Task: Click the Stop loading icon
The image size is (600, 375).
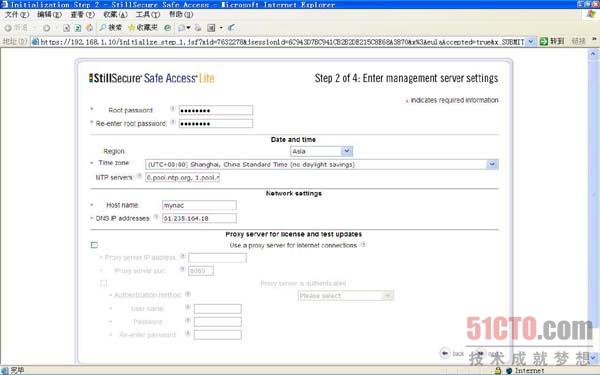Action: coord(67,28)
